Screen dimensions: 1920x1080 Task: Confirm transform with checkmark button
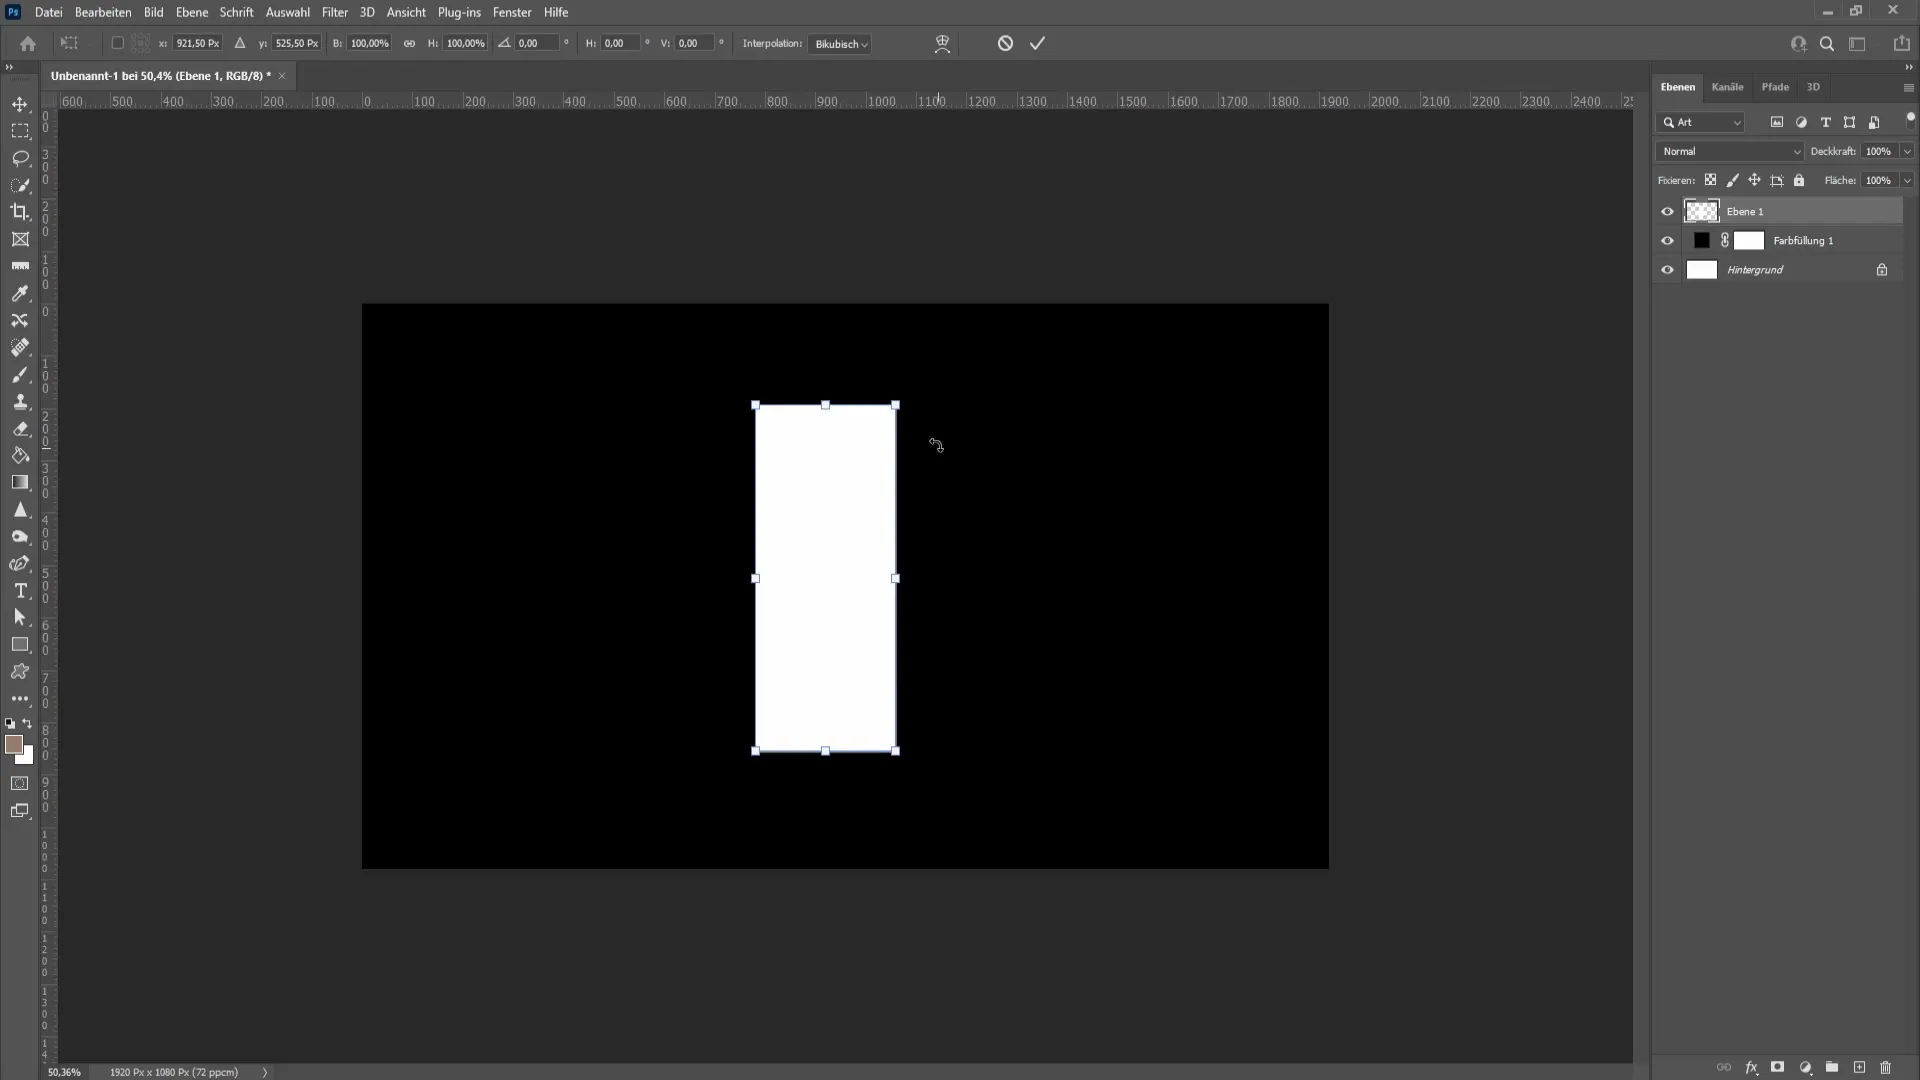click(x=1039, y=44)
